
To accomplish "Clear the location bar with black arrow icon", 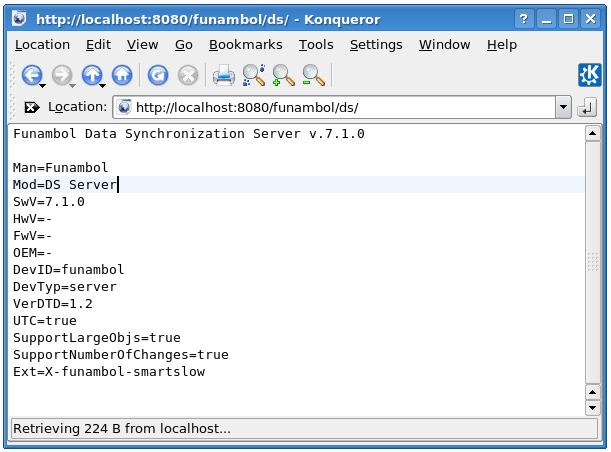I will point(31,107).
